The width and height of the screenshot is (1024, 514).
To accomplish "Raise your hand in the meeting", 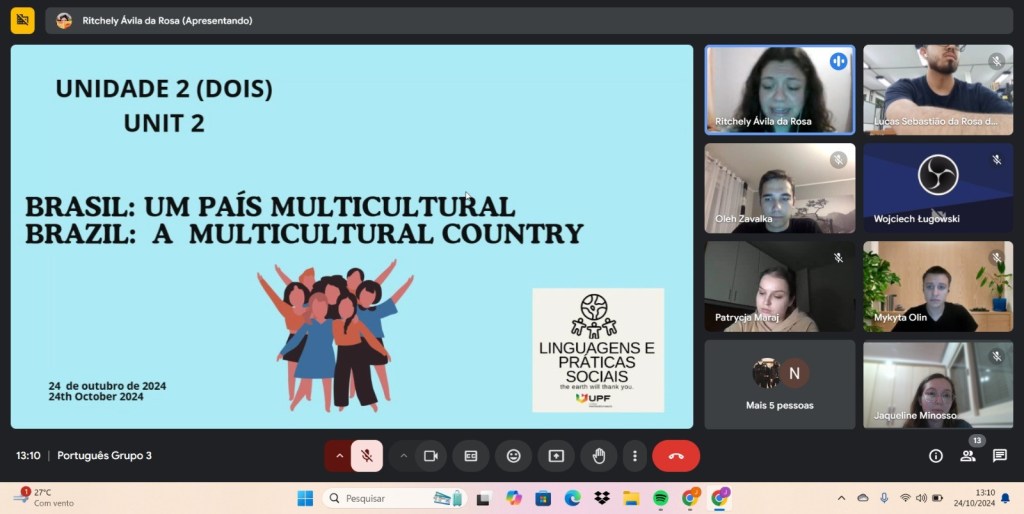I will coord(599,456).
